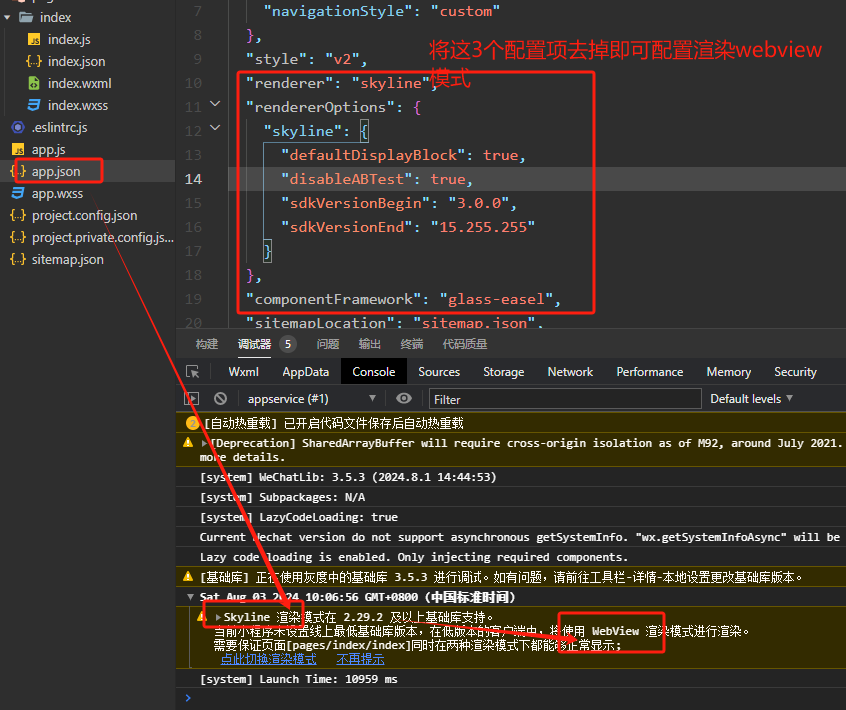Image resolution: width=846 pixels, height=710 pixels.
Task: Expand the Deprecation SharedArrayBuffer warning
Action: pos(204,443)
